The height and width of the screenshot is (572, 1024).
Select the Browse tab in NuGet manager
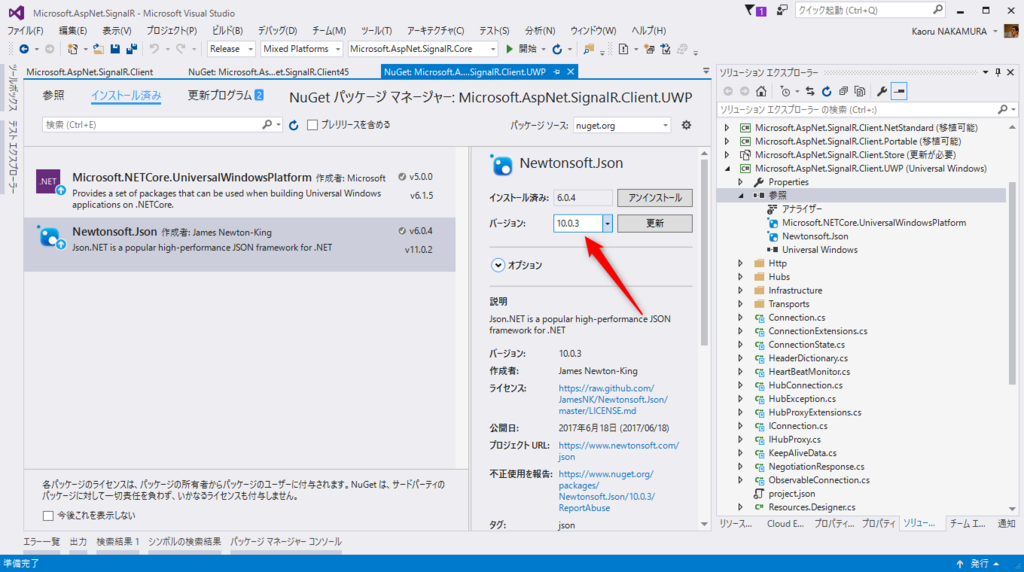point(54,95)
